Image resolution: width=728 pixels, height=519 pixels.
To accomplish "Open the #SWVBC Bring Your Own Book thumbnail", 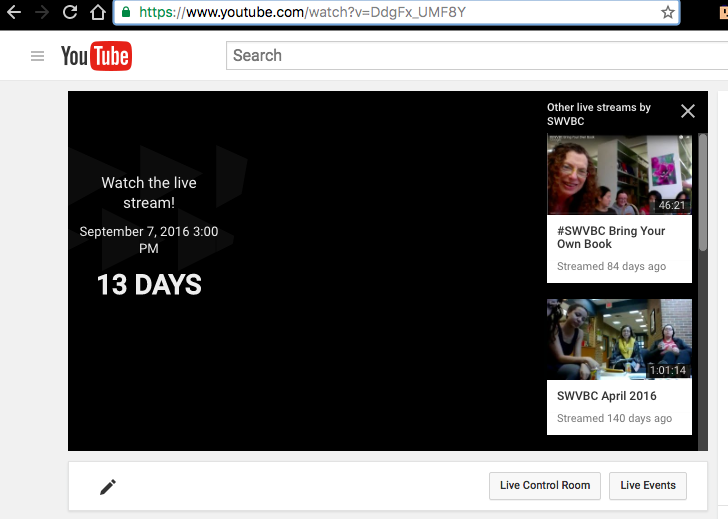I will [x=619, y=175].
